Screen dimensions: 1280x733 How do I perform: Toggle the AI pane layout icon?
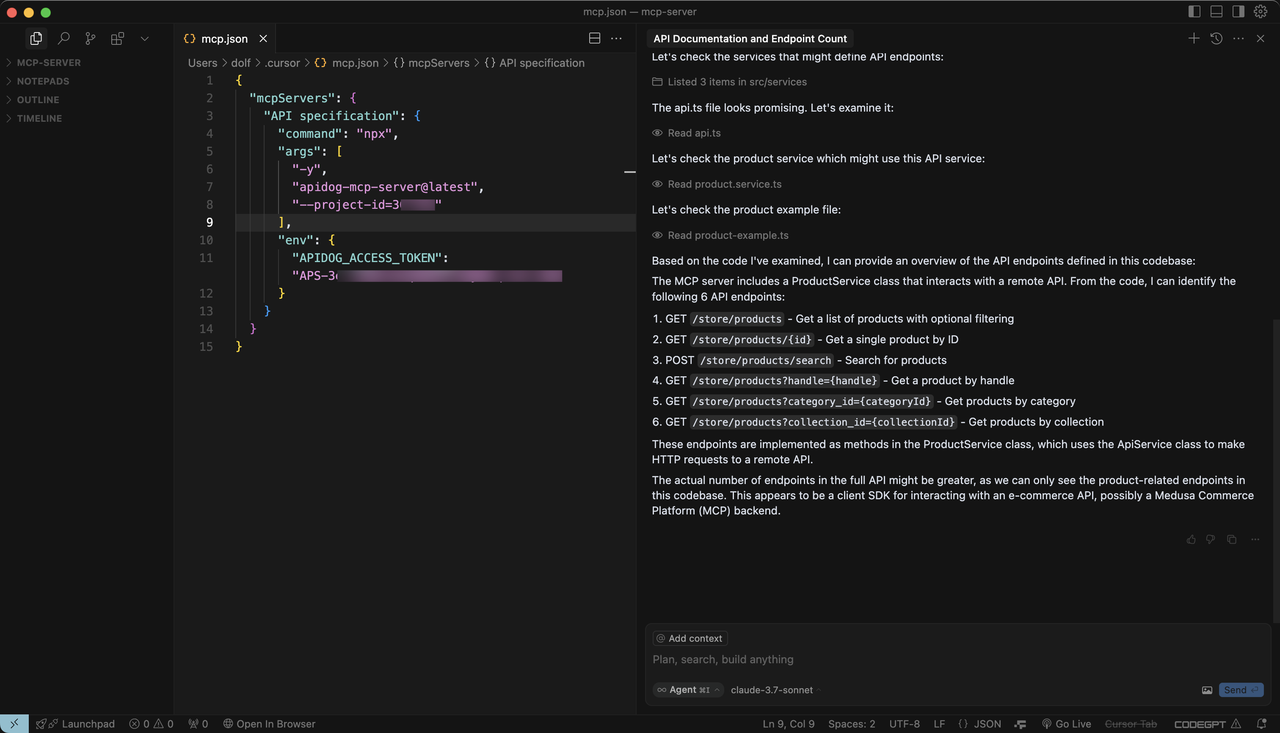point(1238,12)
